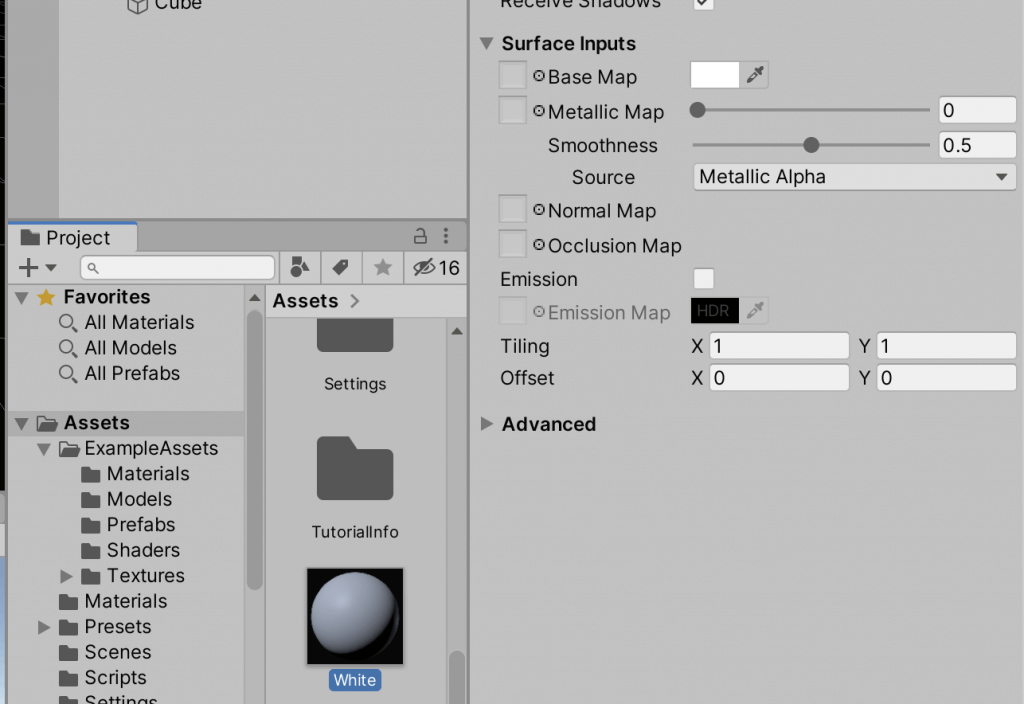
Task: Click the Base Map color eyedropper icon
Action: [x=754, y=75]
